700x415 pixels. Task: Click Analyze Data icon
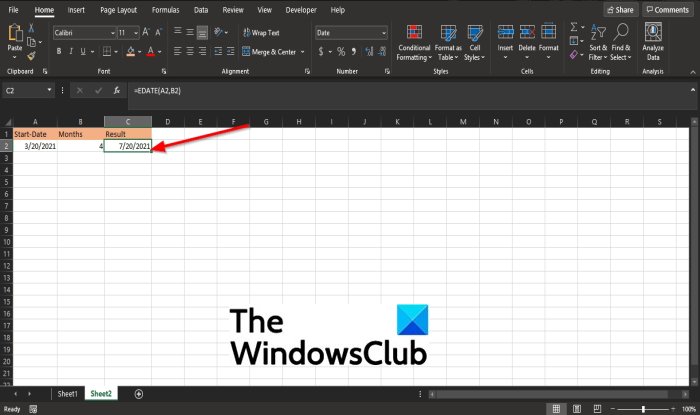pos(653,32)
